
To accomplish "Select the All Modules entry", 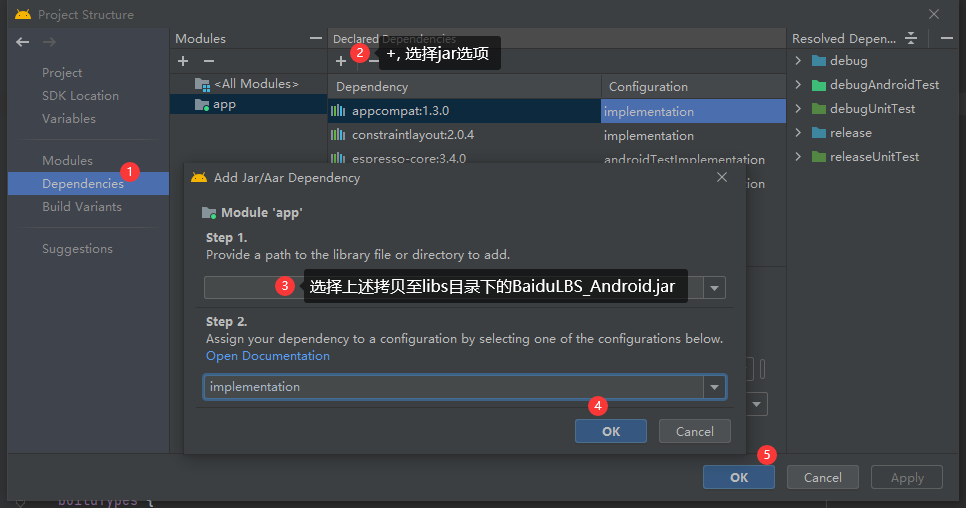I will (248, 84).
